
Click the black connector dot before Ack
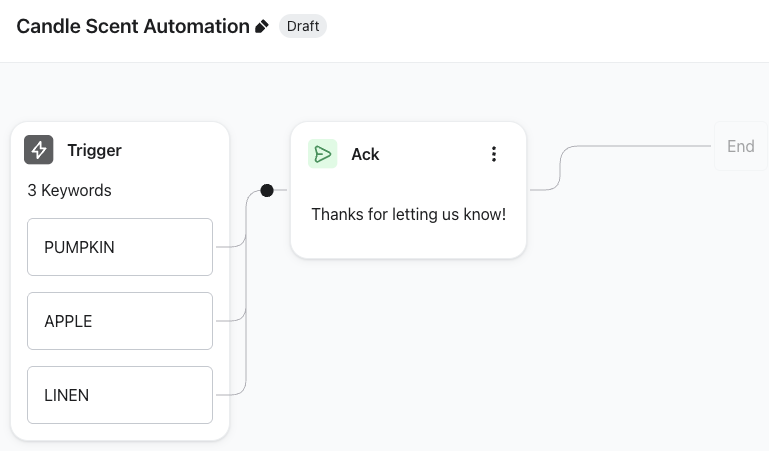click(x=267, y=190)
